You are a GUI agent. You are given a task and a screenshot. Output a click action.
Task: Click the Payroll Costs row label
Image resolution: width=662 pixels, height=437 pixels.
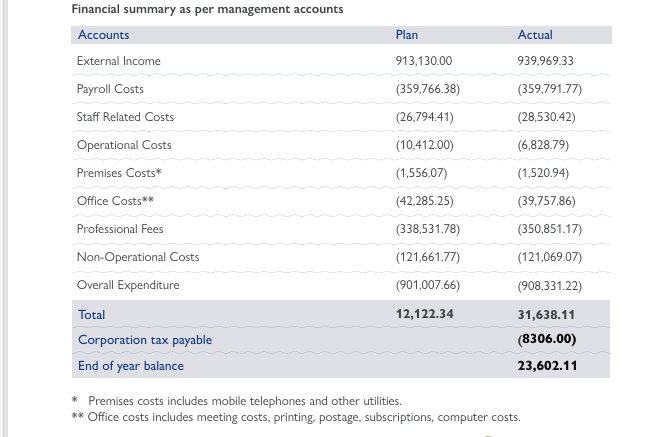[110, 89]
